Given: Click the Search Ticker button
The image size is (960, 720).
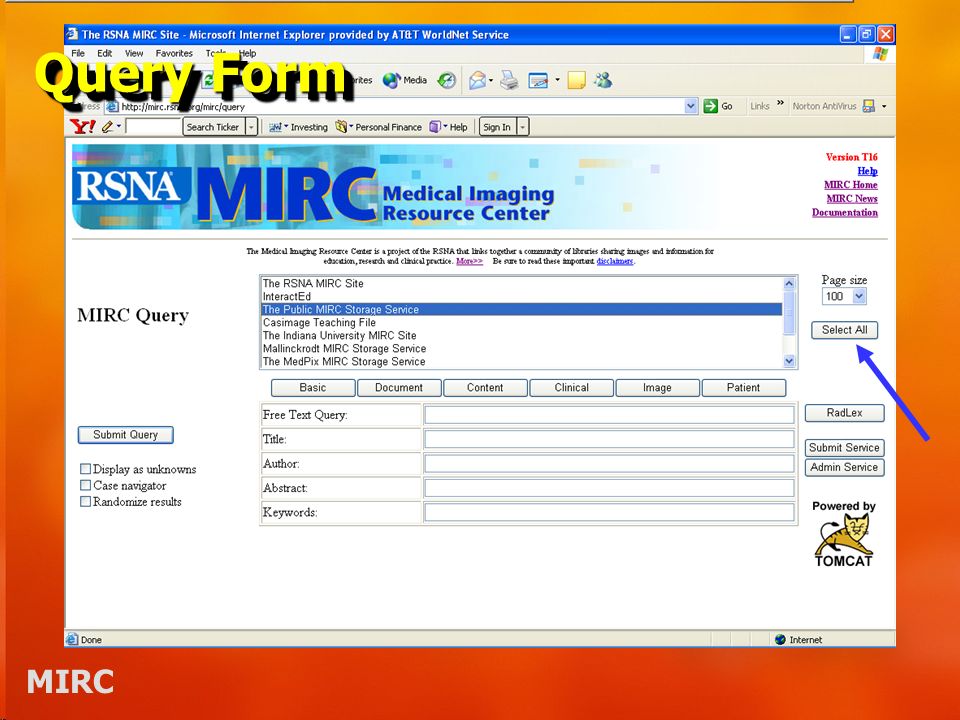Looking at the screenshot, I should coord(213,127).
